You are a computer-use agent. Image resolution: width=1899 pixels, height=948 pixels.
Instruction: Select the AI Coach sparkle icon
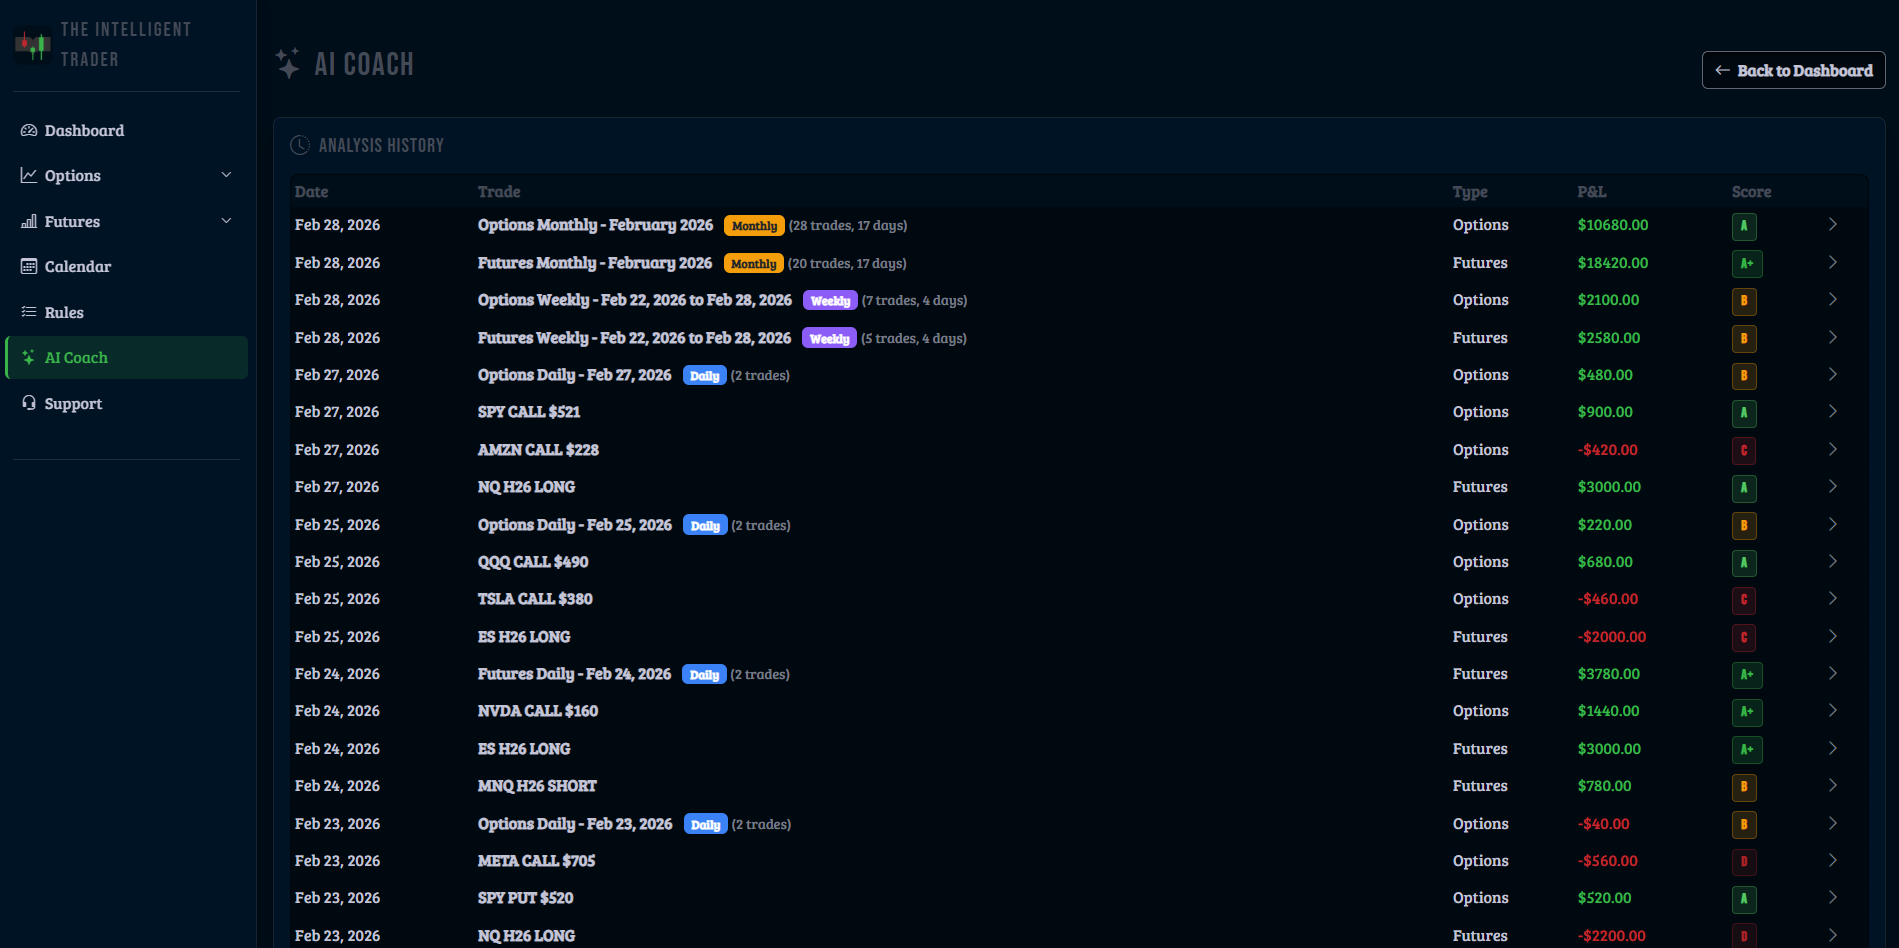tap(28, 357)
